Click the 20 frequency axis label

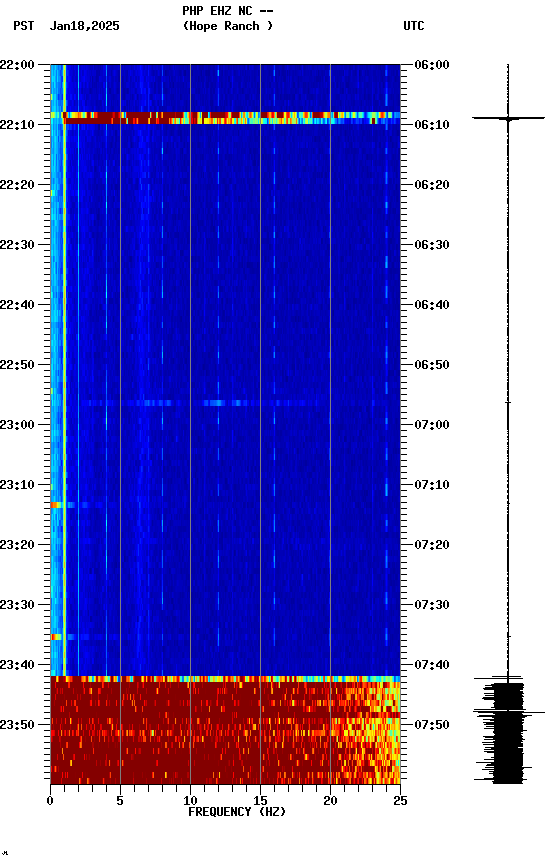330,801
